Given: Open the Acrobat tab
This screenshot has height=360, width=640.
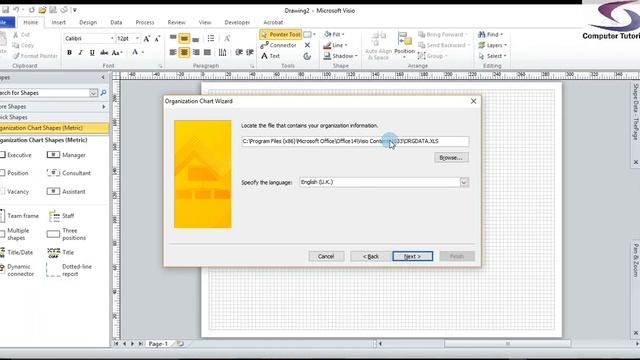Looking at the screenshot, I should pos(273,22).
